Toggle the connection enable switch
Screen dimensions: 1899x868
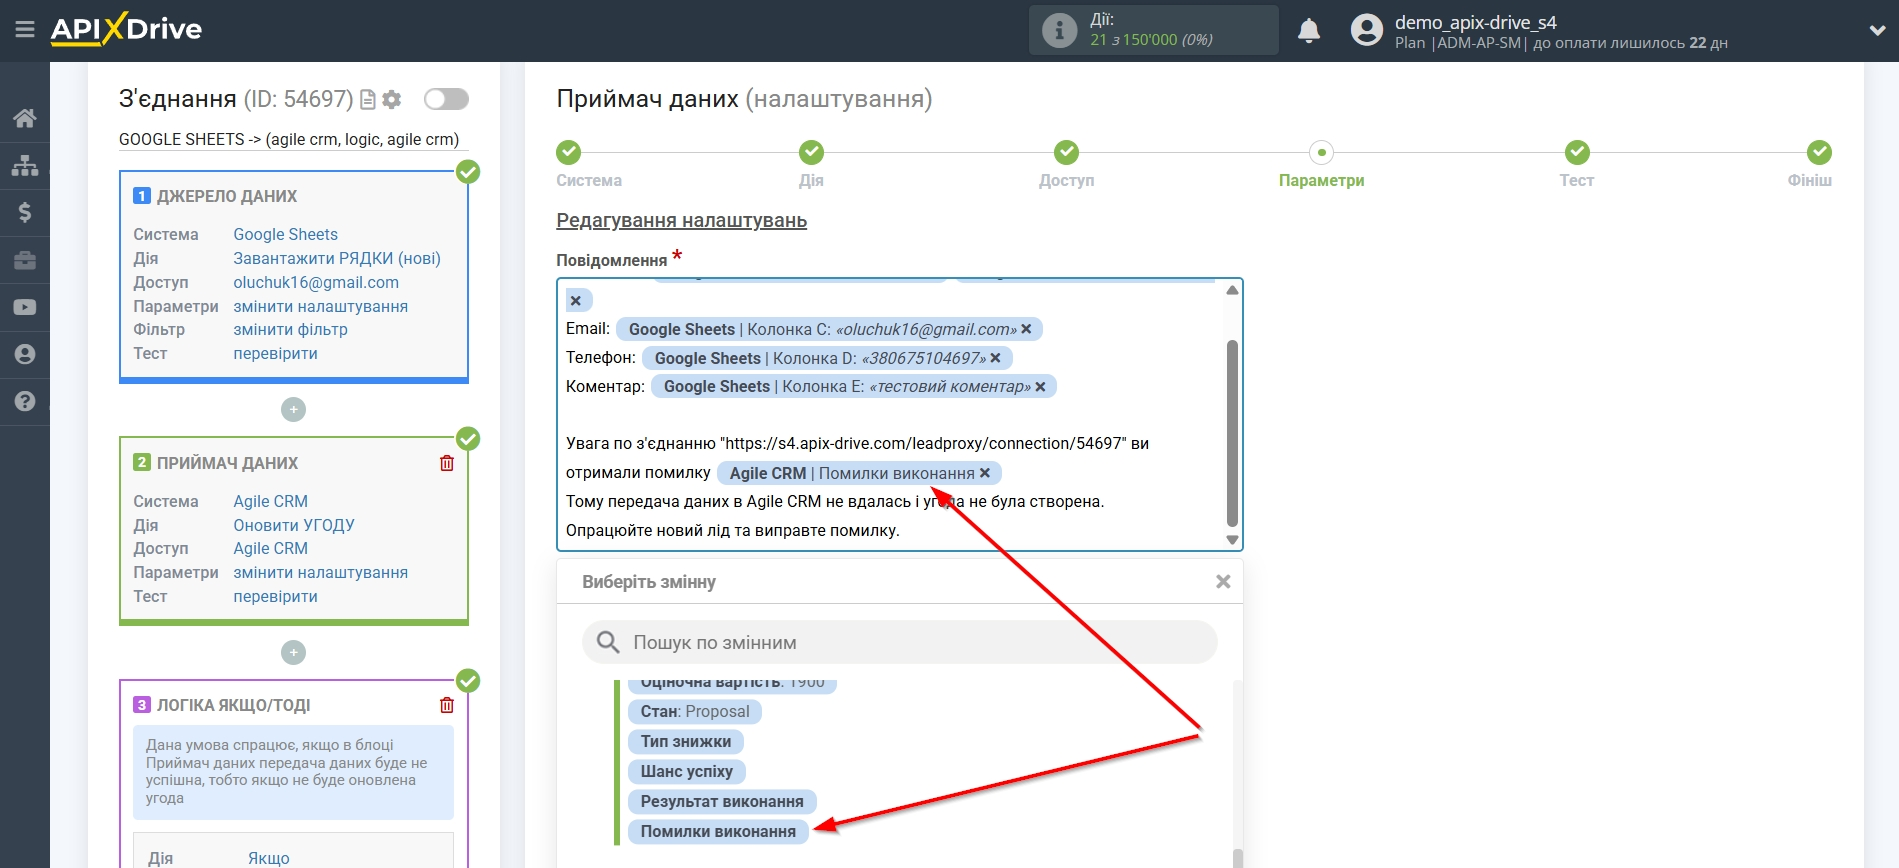446,99
